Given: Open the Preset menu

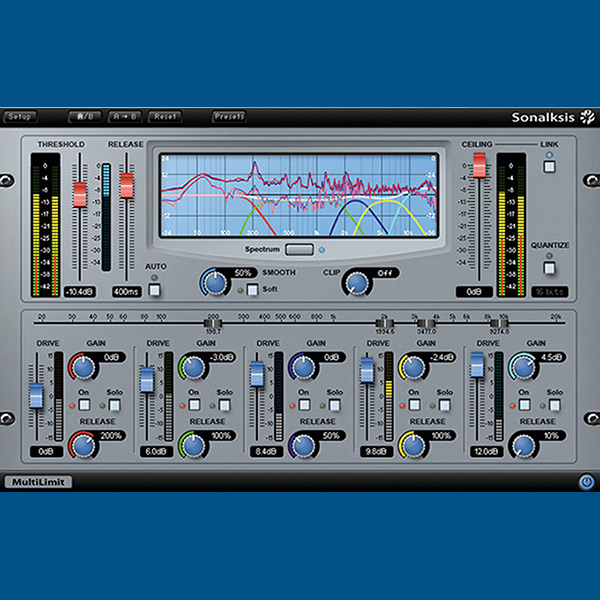Looking at the screenshot, I should [229, 117].
